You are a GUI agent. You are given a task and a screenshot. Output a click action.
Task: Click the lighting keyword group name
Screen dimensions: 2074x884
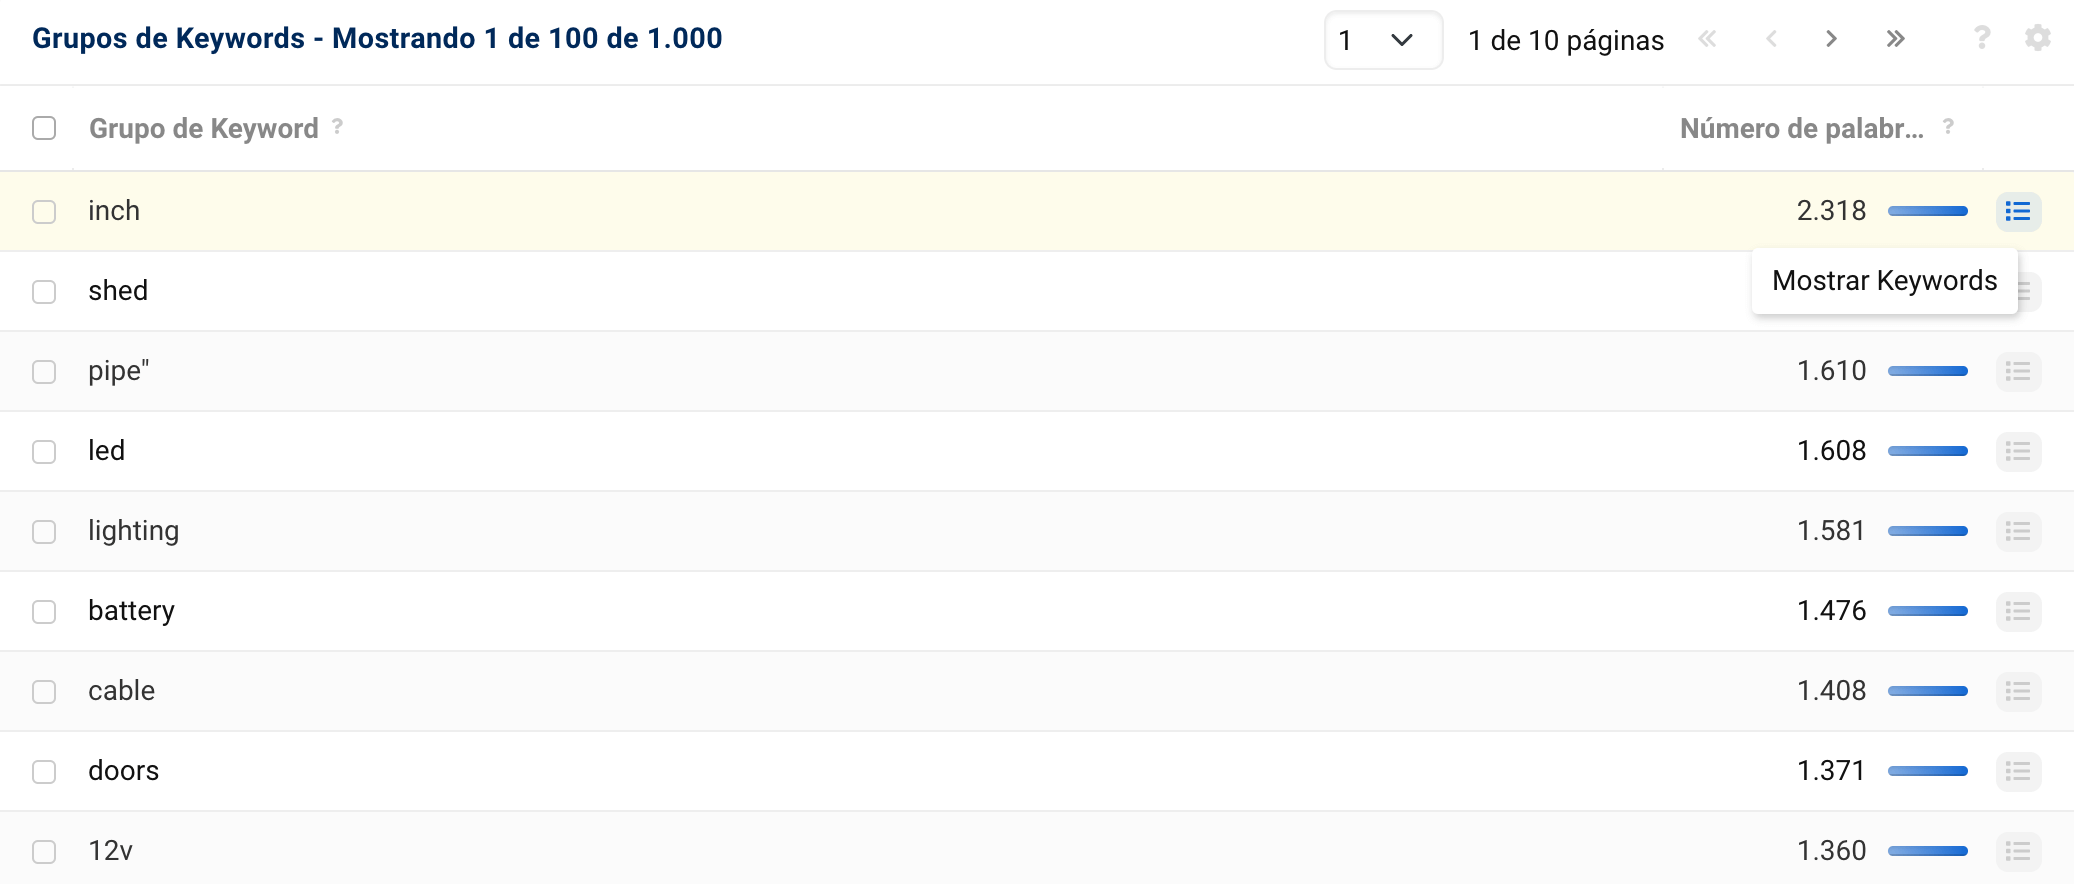133,531
